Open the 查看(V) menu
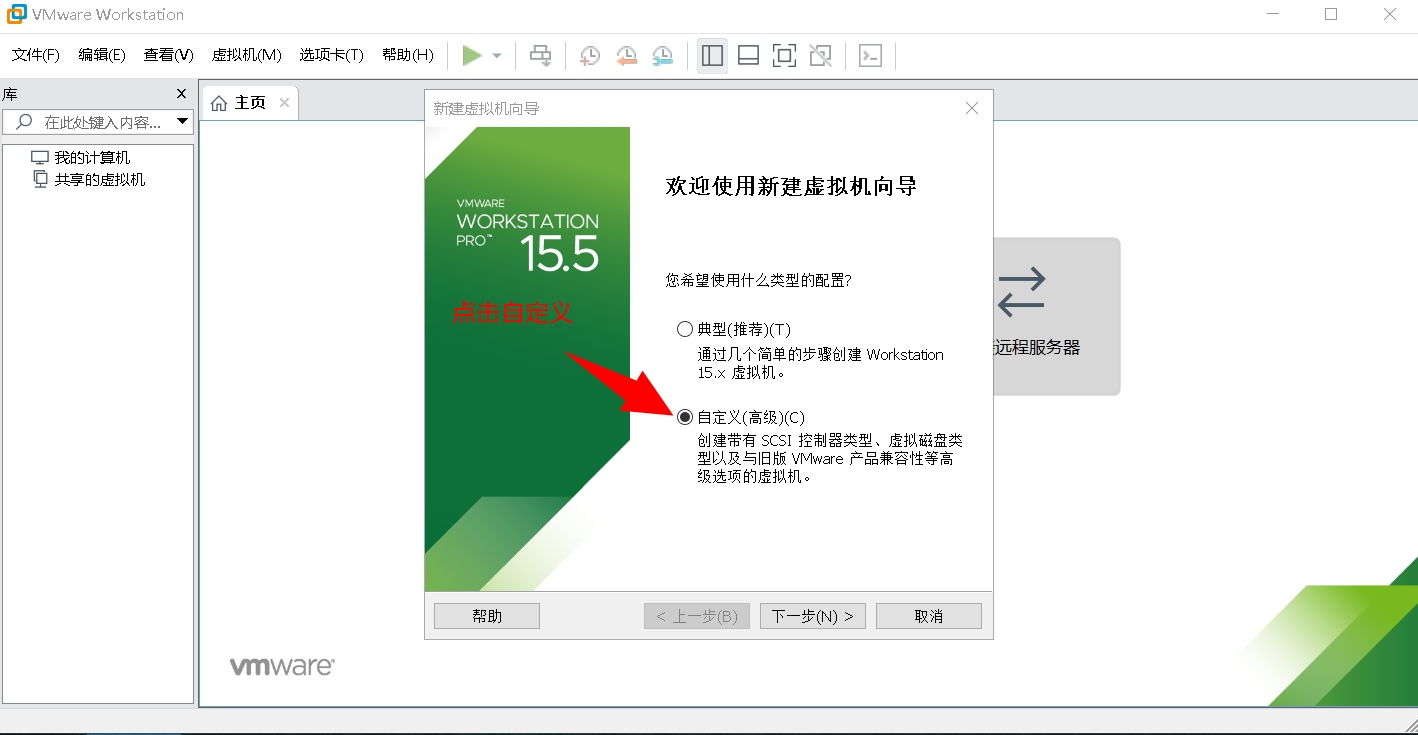The image size is (1418, 735). (x=168, y=55)
